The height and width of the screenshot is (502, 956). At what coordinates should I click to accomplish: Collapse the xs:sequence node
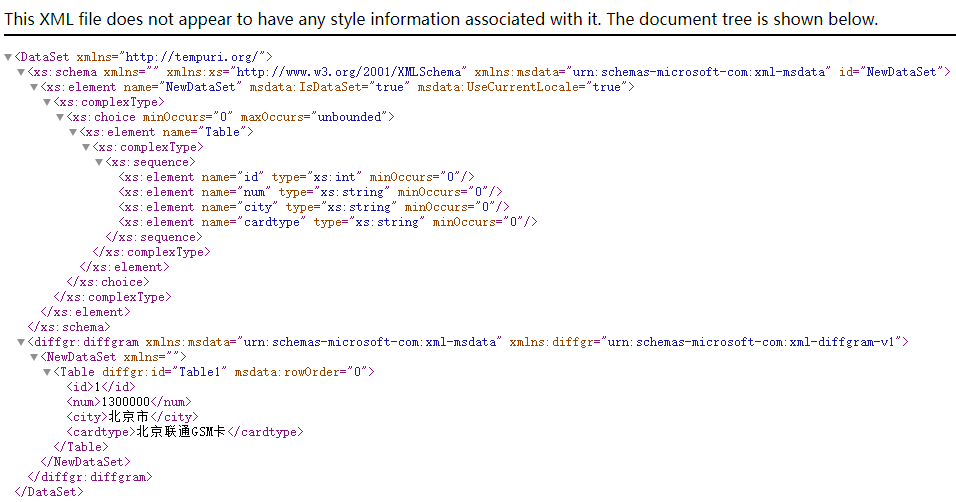(x=99, y=162)
